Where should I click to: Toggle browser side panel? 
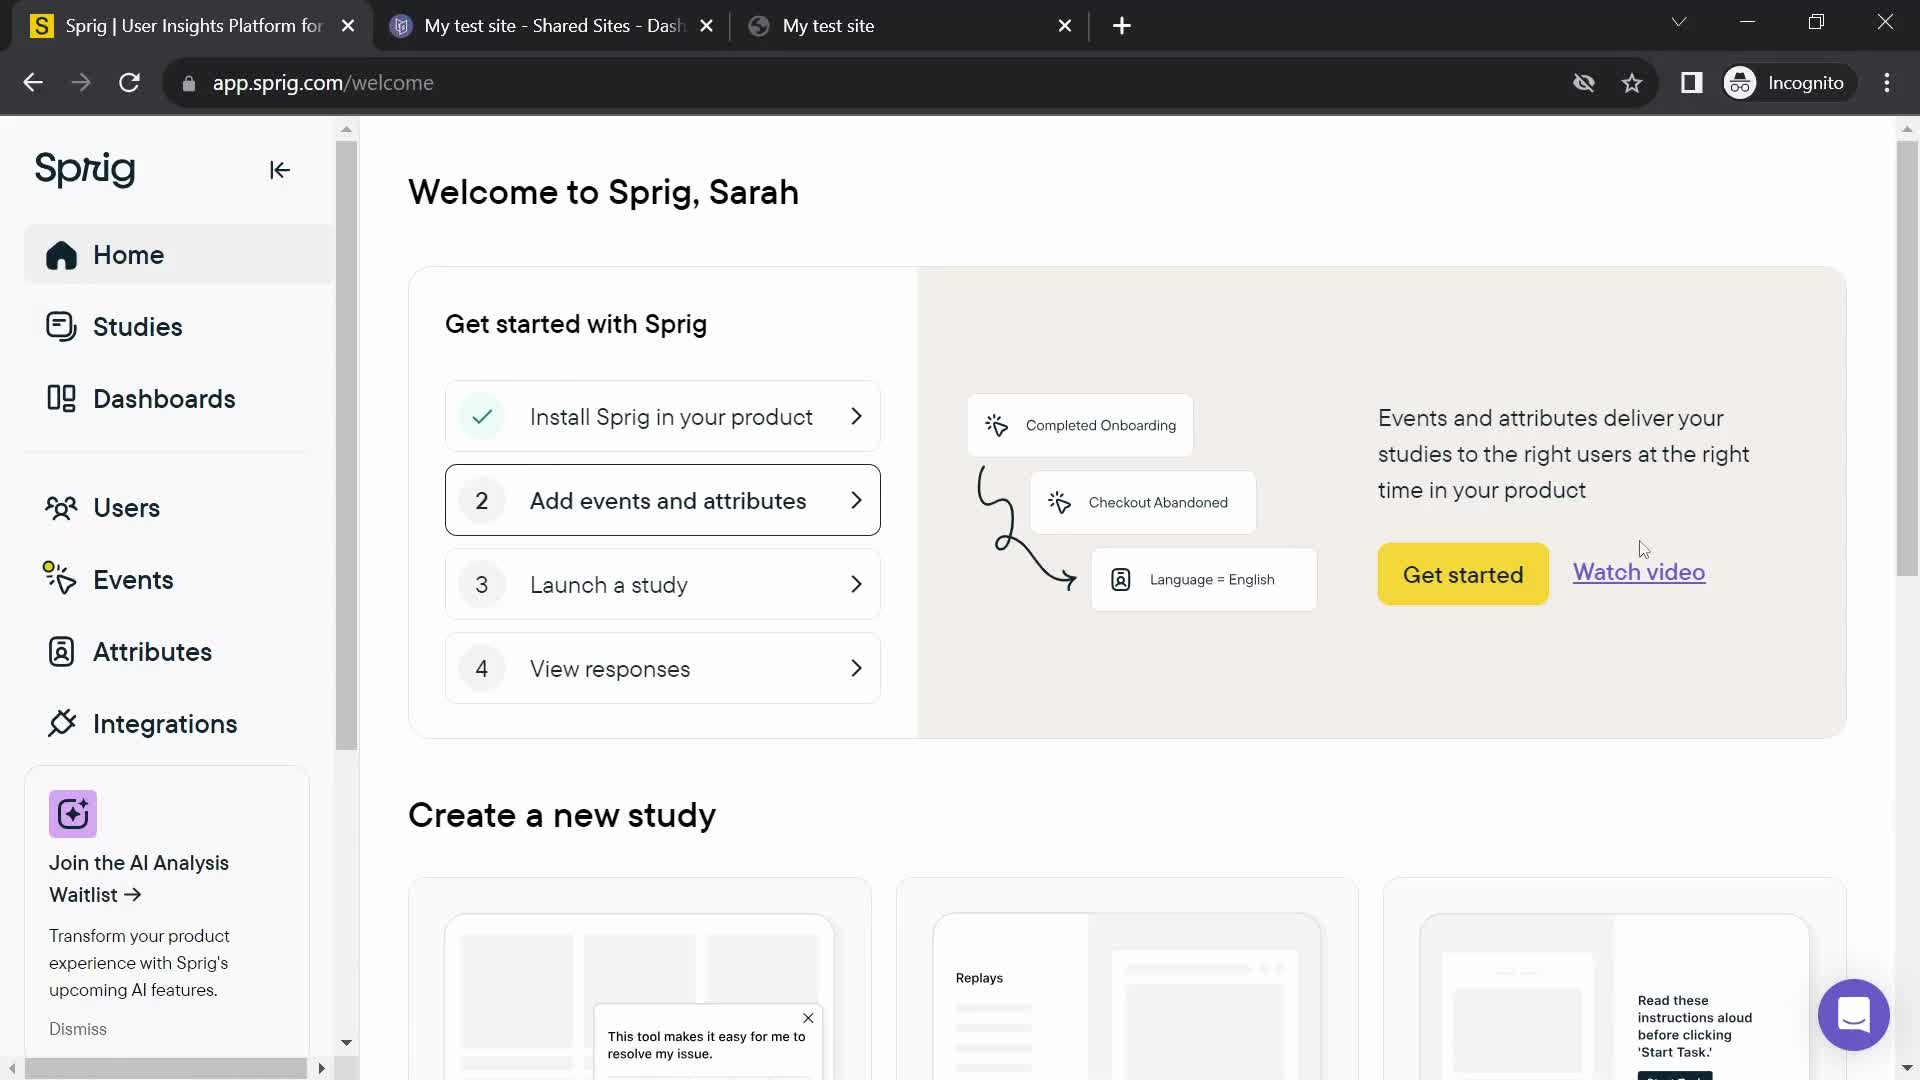pyautogui.click(x=1692, y=83)
